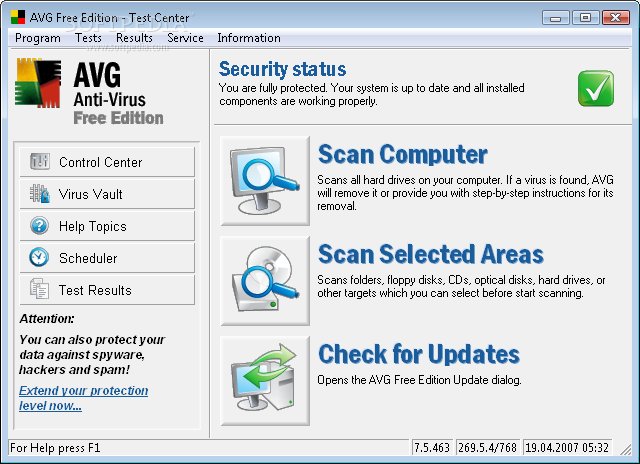Click the 19.04.2007 05:32 status entry

pyautogui.click(x=567, y=448)
